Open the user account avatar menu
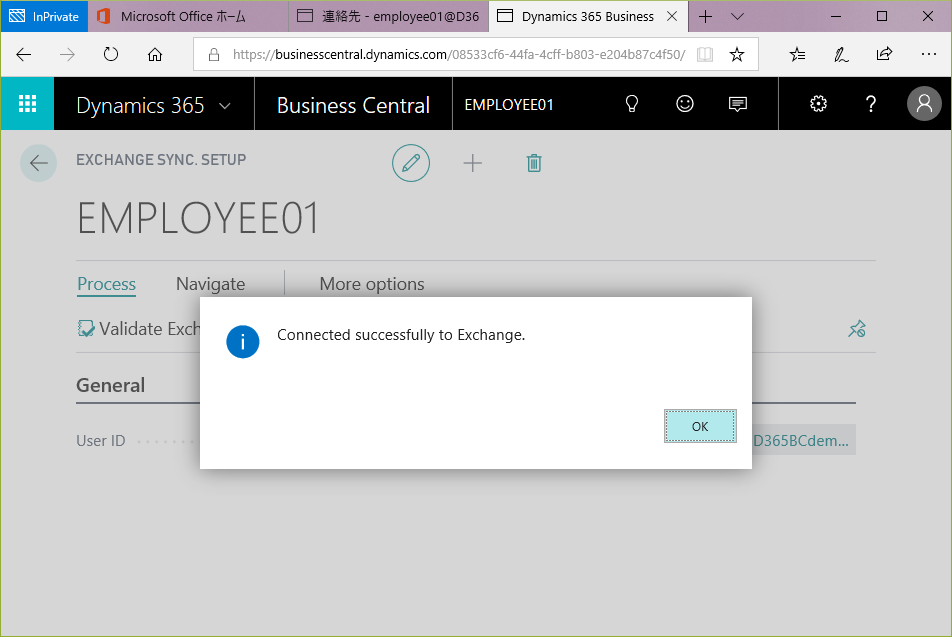Viewport: 952px width, 637px height. [x=924, y=104]
